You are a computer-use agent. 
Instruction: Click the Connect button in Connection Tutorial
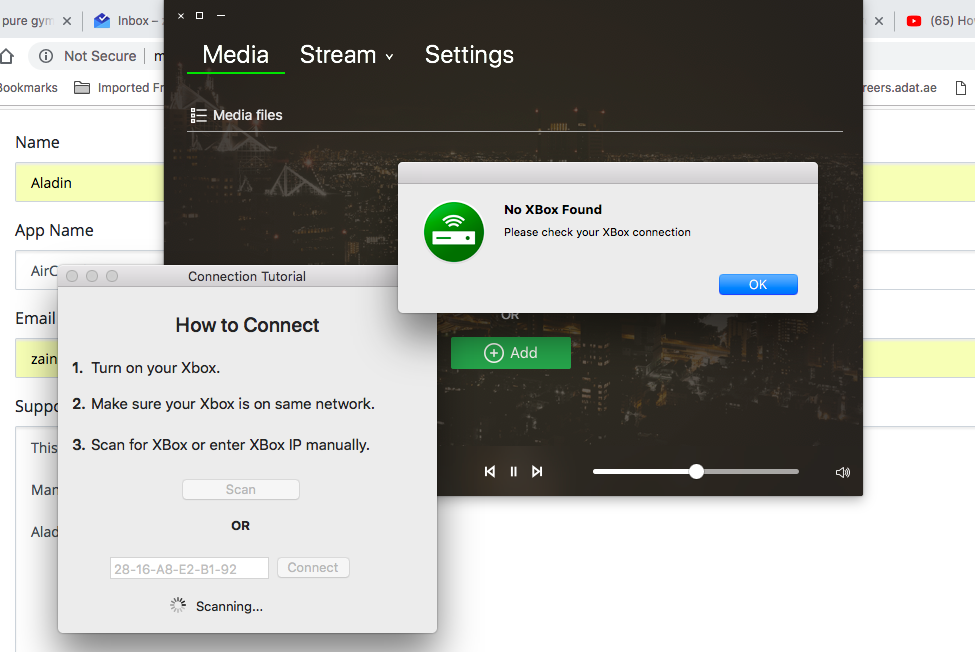313,567
